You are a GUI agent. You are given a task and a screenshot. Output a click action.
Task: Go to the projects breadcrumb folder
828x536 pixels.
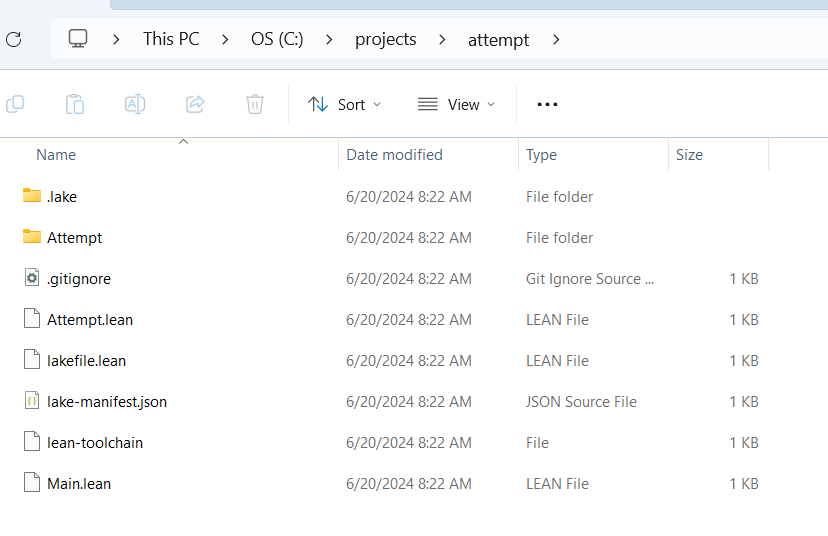(x=385, y=40)
